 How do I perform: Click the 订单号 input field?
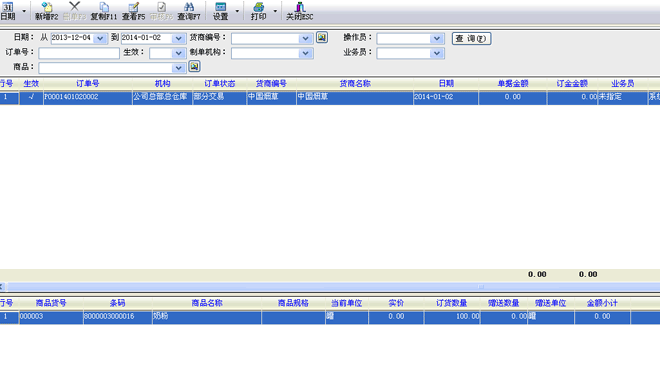click(x=79, y=53)
